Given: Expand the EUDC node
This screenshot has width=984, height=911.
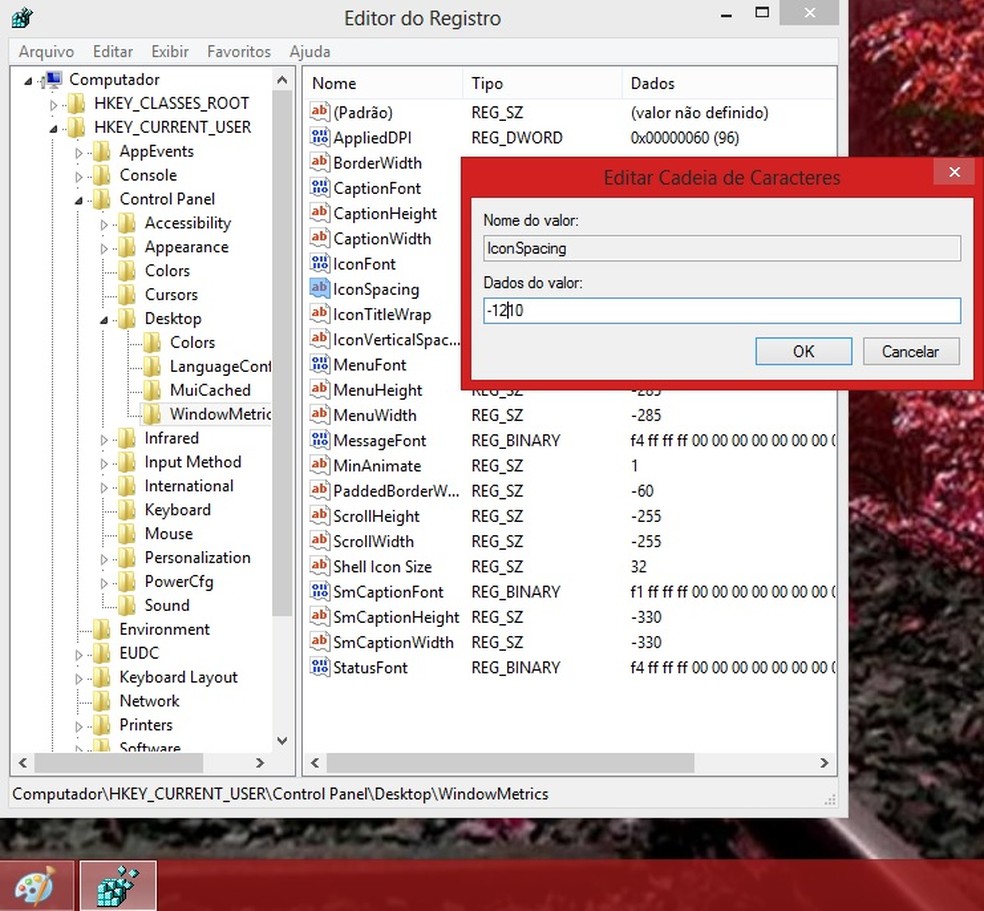Looking at the screenshot, I should [79, 655].
